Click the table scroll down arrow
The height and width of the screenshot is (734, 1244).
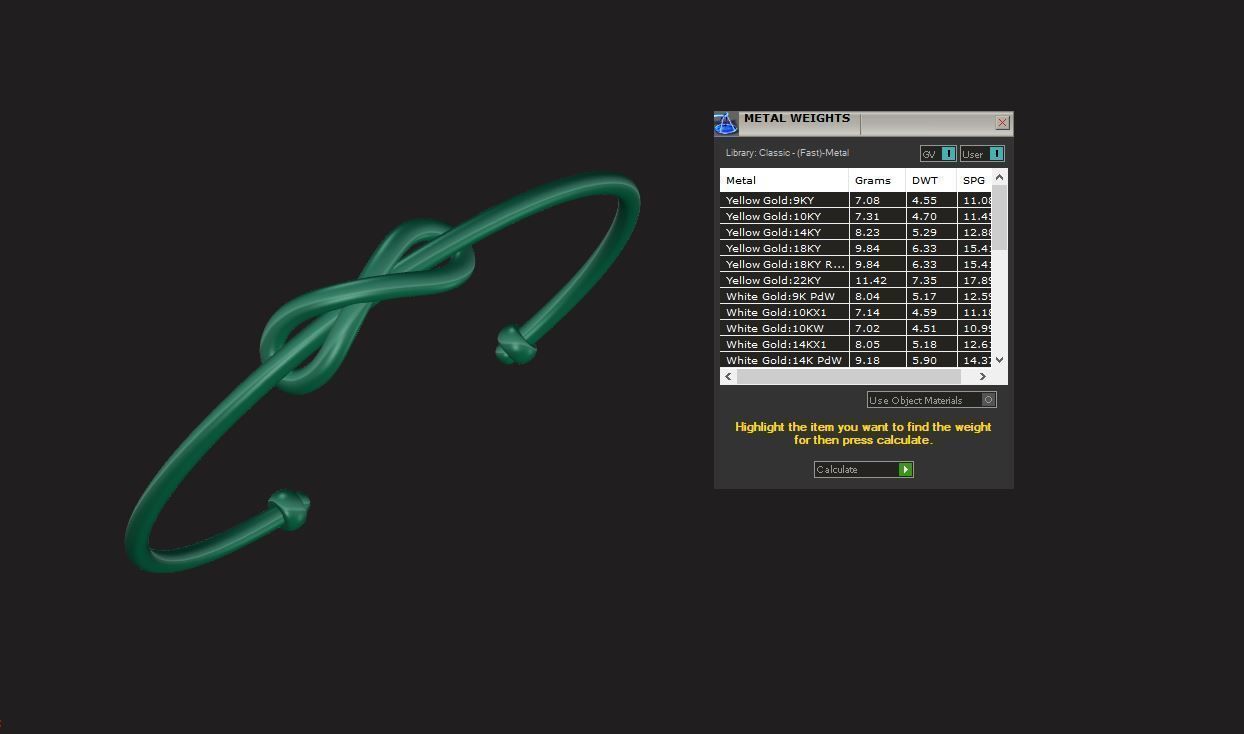[999, 360]
